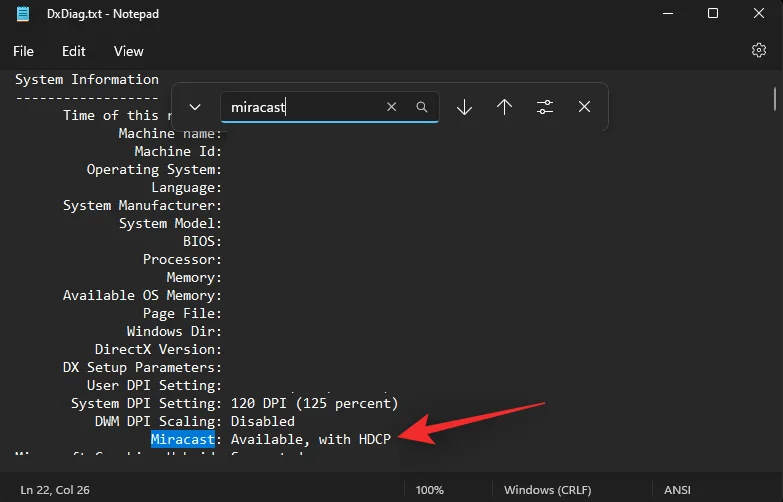
Task: Open the View menu
Action: pos(128,51)
